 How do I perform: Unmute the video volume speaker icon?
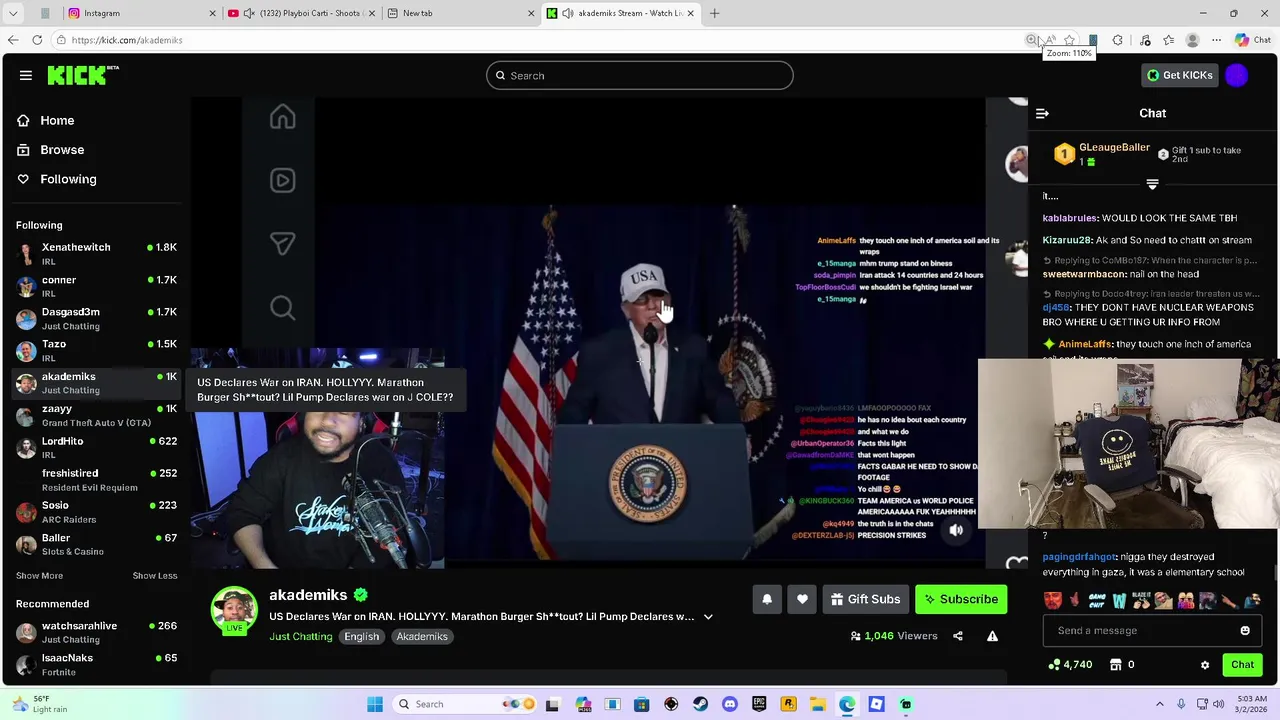956,531
